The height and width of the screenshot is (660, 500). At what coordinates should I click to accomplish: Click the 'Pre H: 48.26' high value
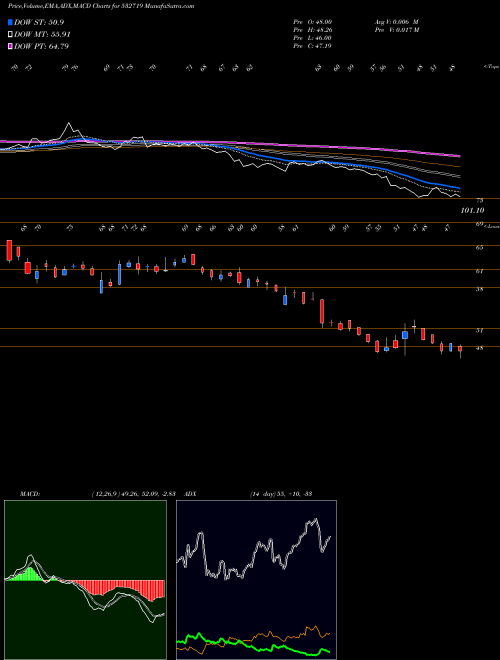312,30
